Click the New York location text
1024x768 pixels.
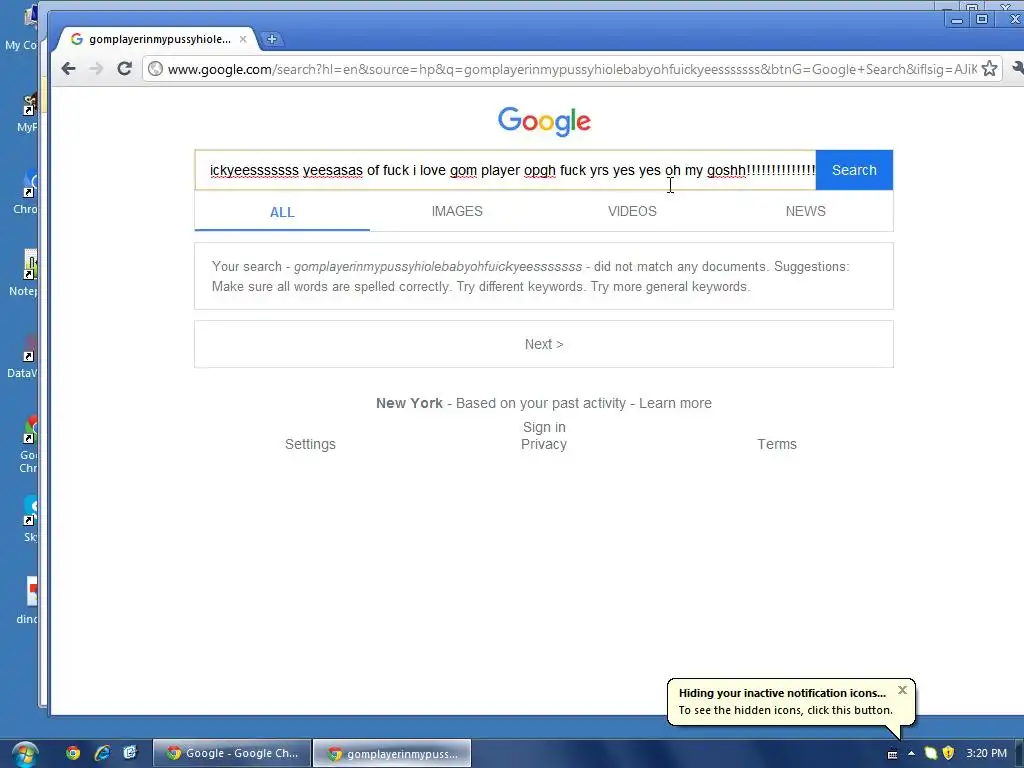[x=409, y=403]
